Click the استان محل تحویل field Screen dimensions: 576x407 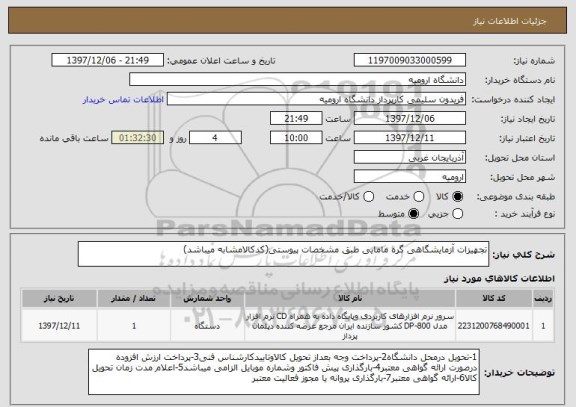410,158
